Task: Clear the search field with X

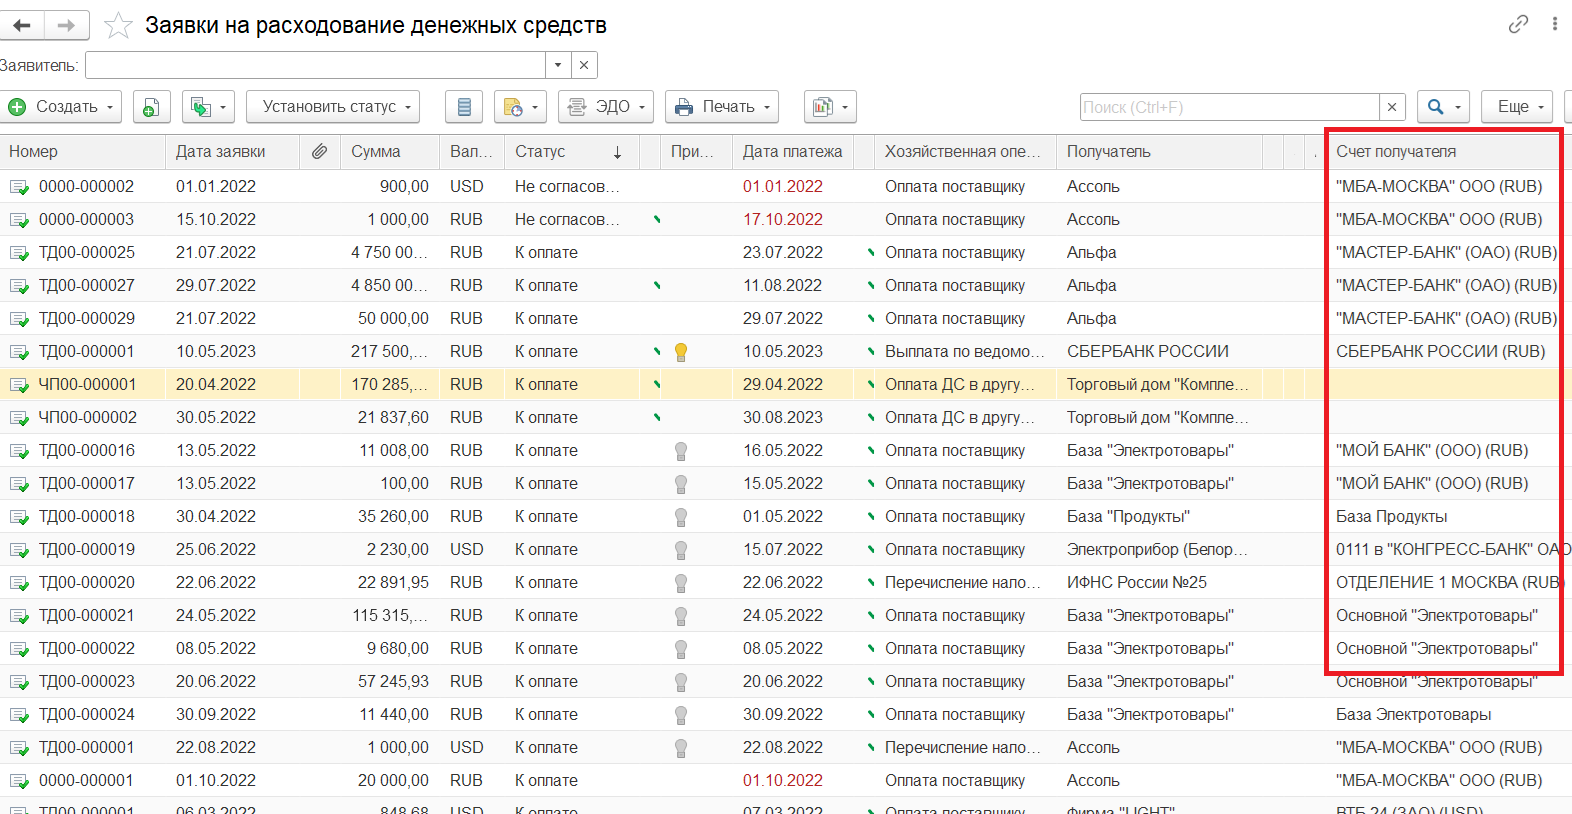Action: click(1392, 107)
